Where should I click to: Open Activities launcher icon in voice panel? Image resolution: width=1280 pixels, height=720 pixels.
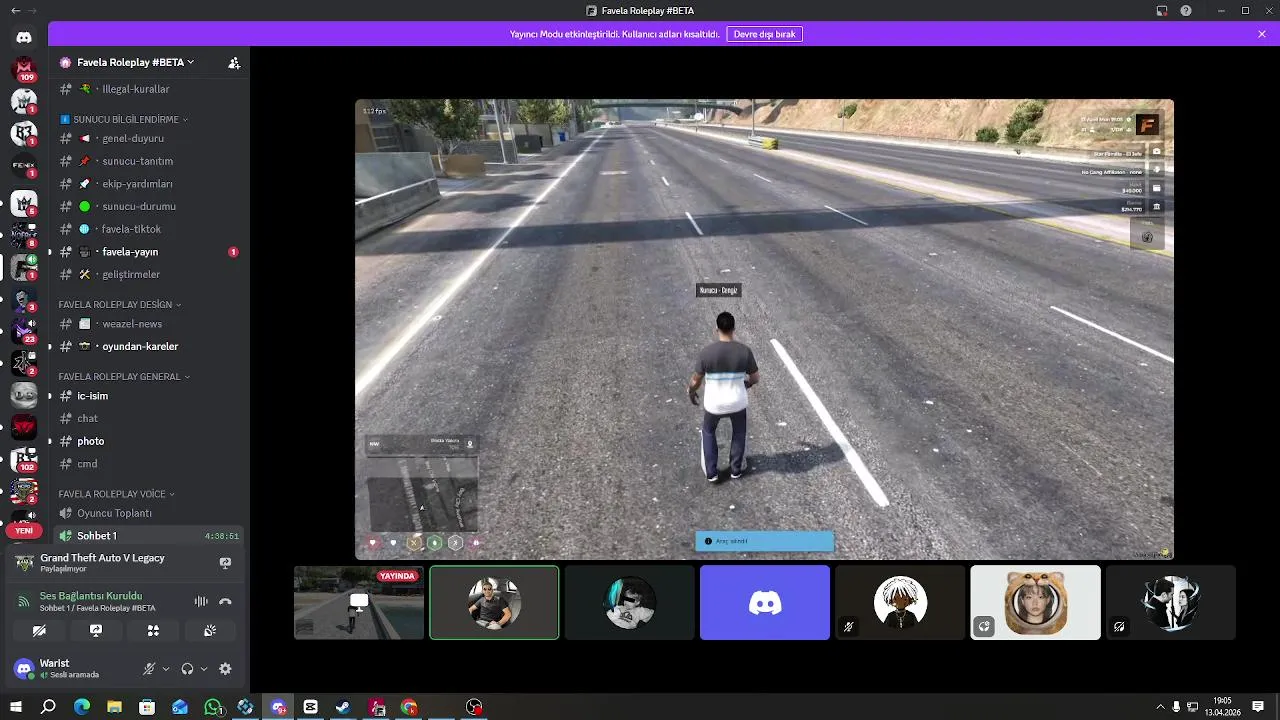click(153, 631)
